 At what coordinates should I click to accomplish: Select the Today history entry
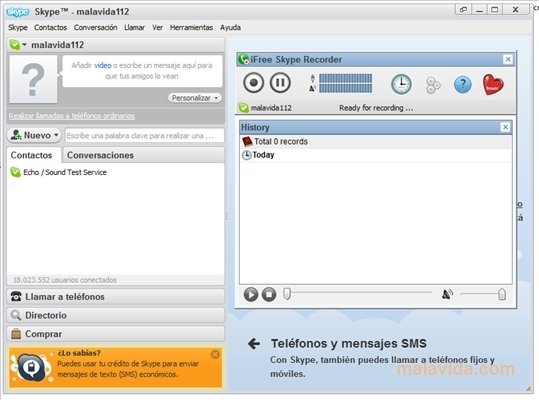[376, 155]
